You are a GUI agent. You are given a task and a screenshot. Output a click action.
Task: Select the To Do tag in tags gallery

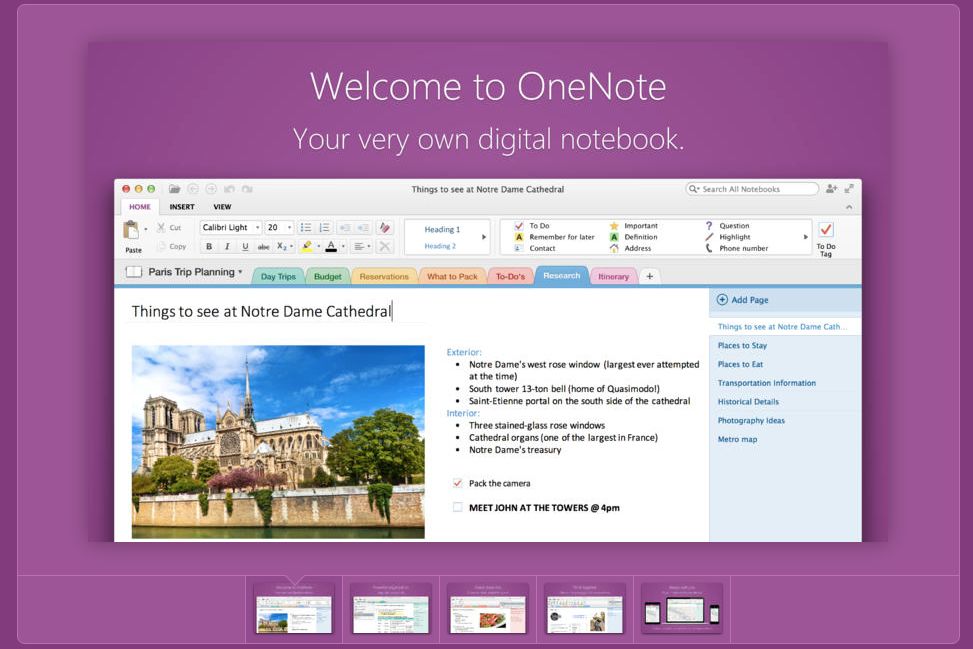(532, 226)
